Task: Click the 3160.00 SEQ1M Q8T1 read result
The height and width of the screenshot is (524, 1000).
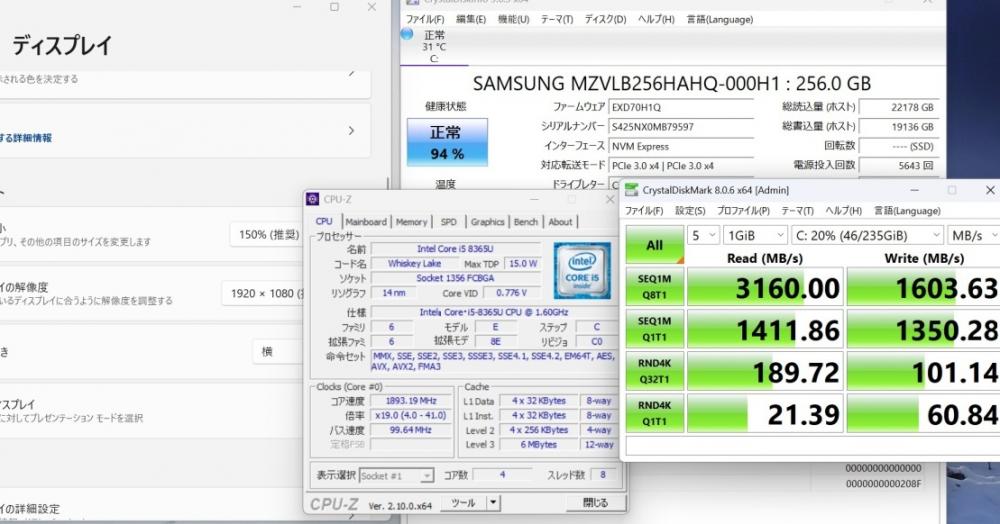Action: [x=765, y=287]
